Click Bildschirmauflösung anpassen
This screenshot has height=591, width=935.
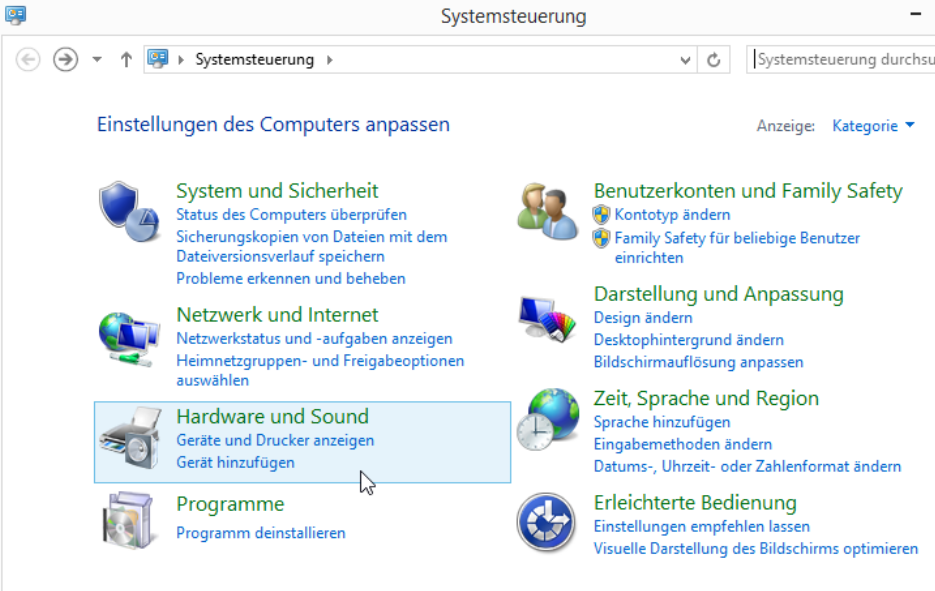click(x=698, y=362)
